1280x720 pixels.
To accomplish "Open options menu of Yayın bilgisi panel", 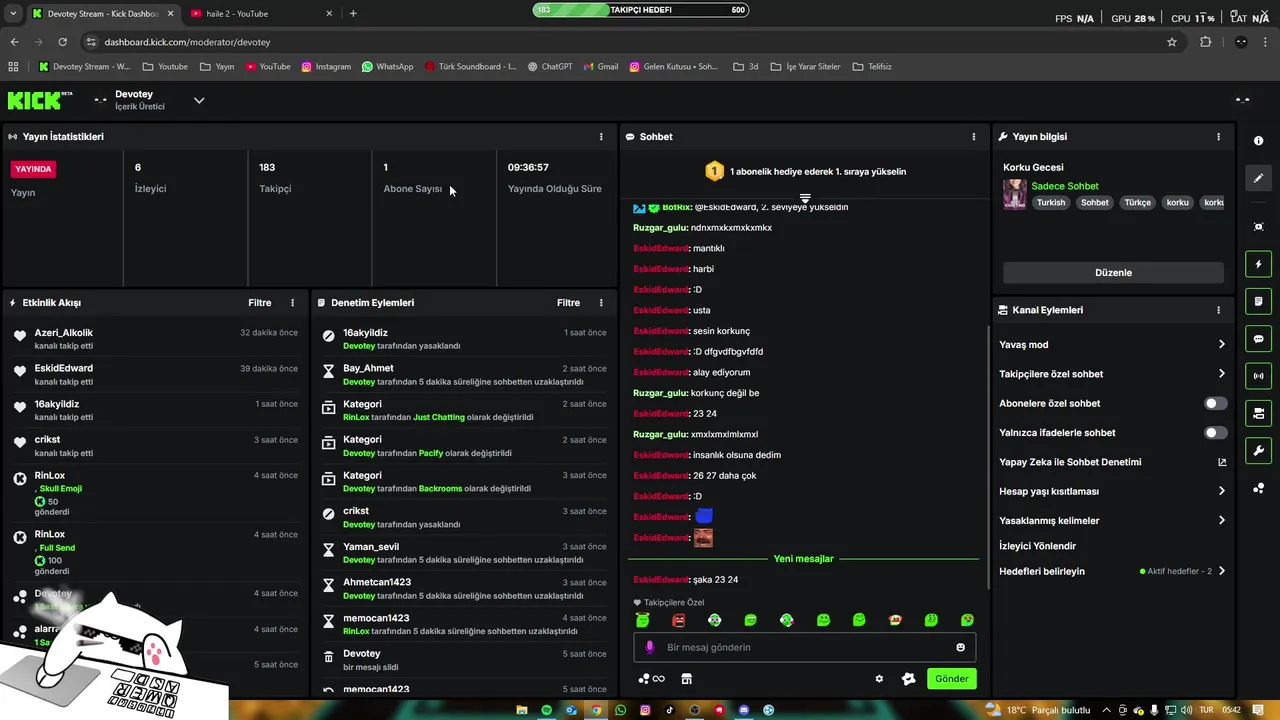I will pyautogui.click(x=1218, y=136).
